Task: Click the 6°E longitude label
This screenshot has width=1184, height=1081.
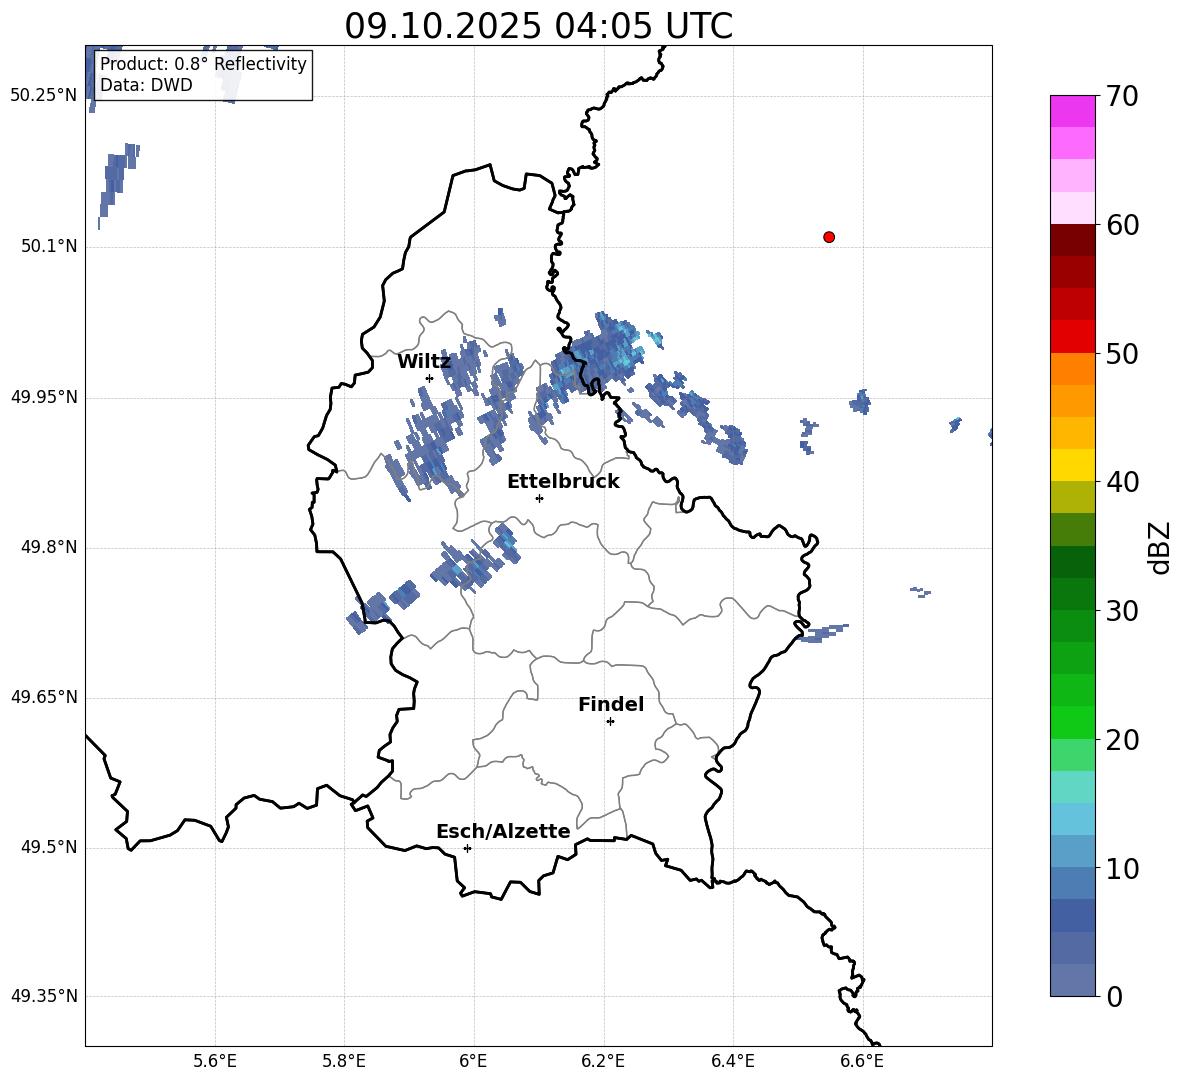Action: point(473,1061)
